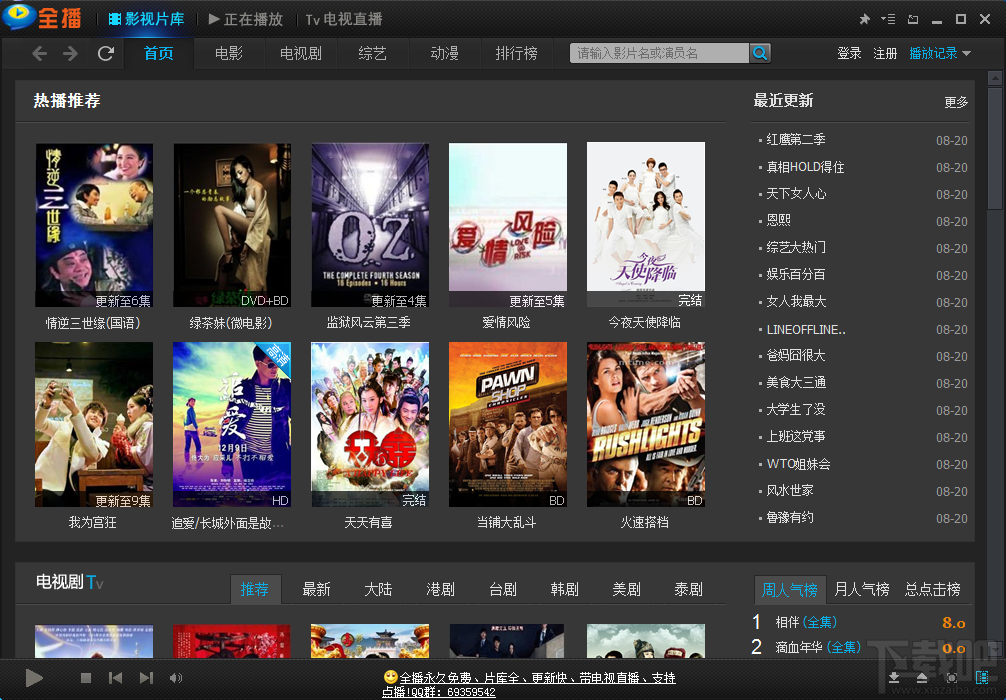Click 更多 in 最近更新

[x=956, y=102]
